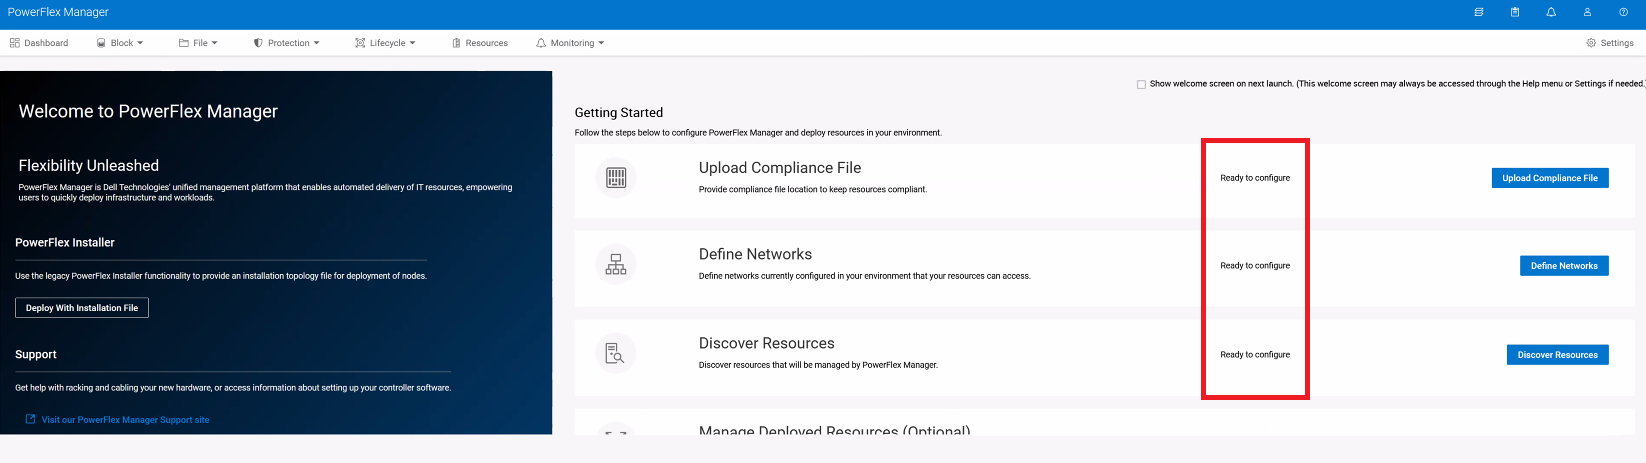Viewport: 1646px width, 463px height.
Task: Go to Dashboard
Action: click(x=39, y=43)
